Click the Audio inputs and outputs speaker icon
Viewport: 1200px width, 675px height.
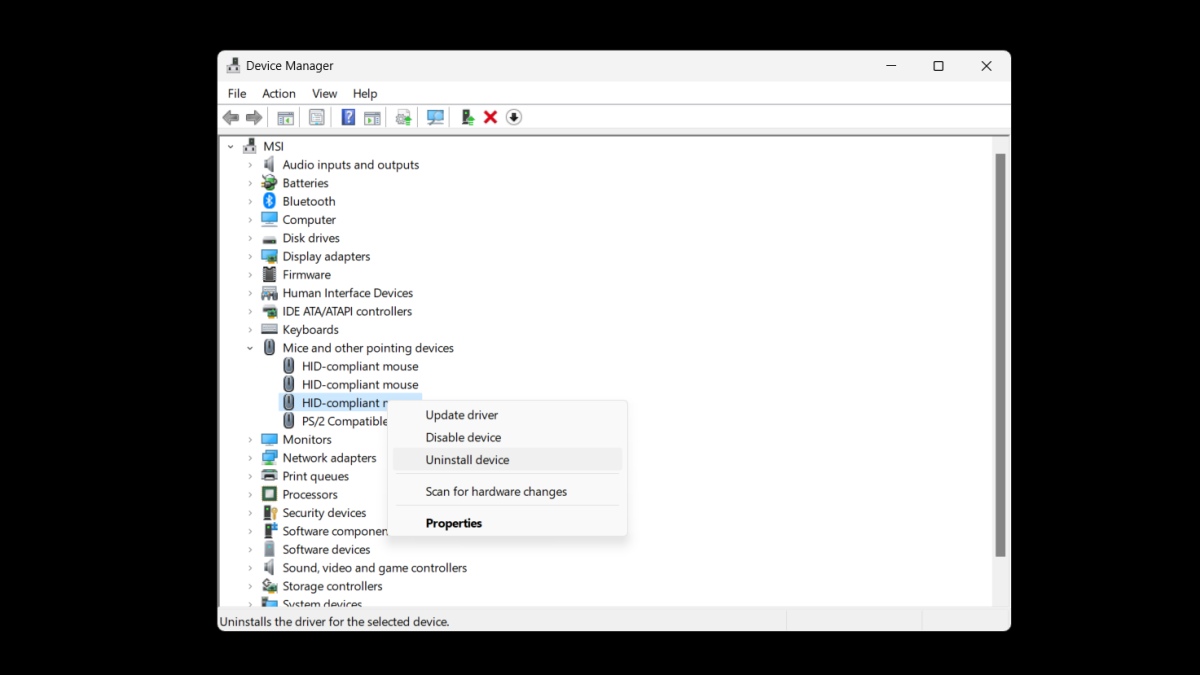tap(269, 165)
